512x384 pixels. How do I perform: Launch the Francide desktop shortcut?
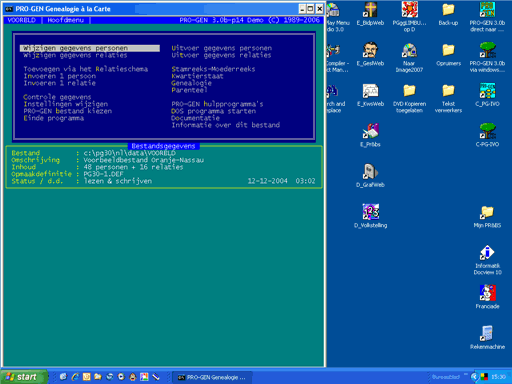point(487,297)
